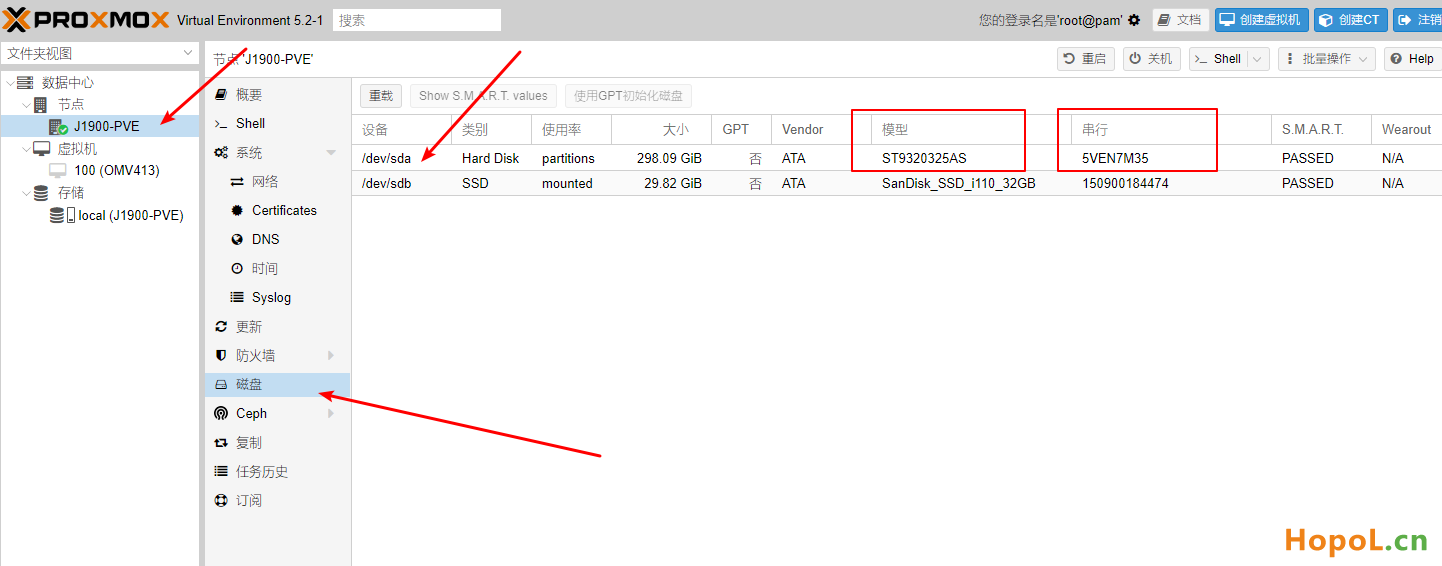Click the datacenter server icon

point(25,83)
